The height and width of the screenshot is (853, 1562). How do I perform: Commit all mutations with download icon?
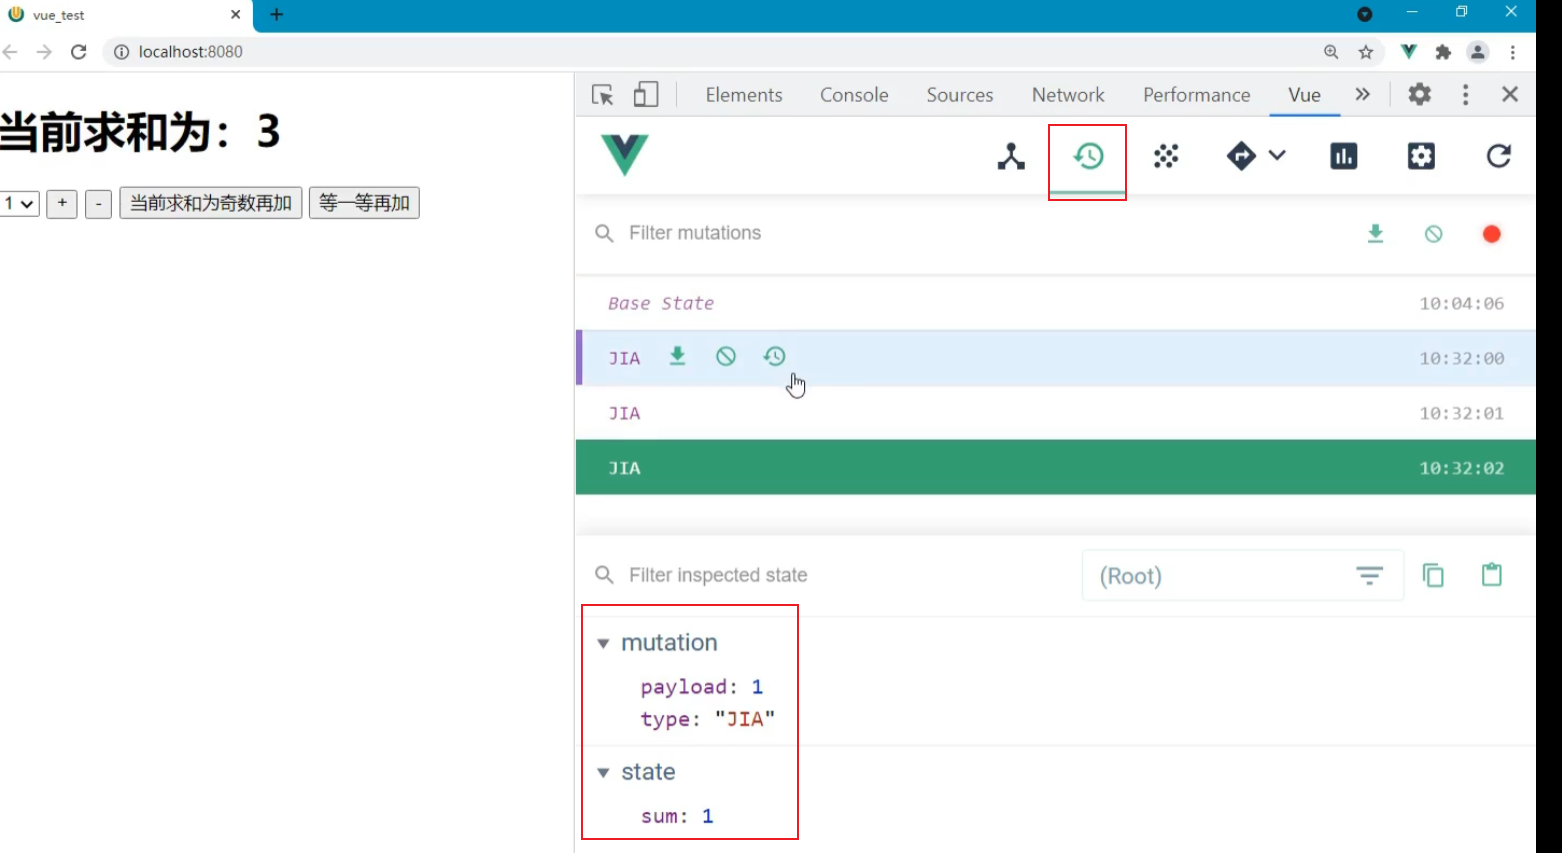click(1376, 233)
